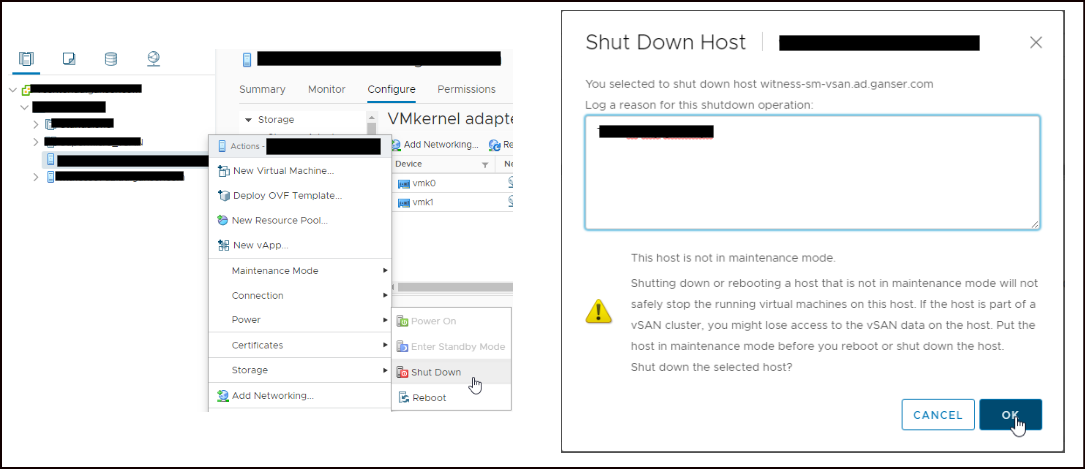Switch to the Summary tab

(x=262, y=89)
